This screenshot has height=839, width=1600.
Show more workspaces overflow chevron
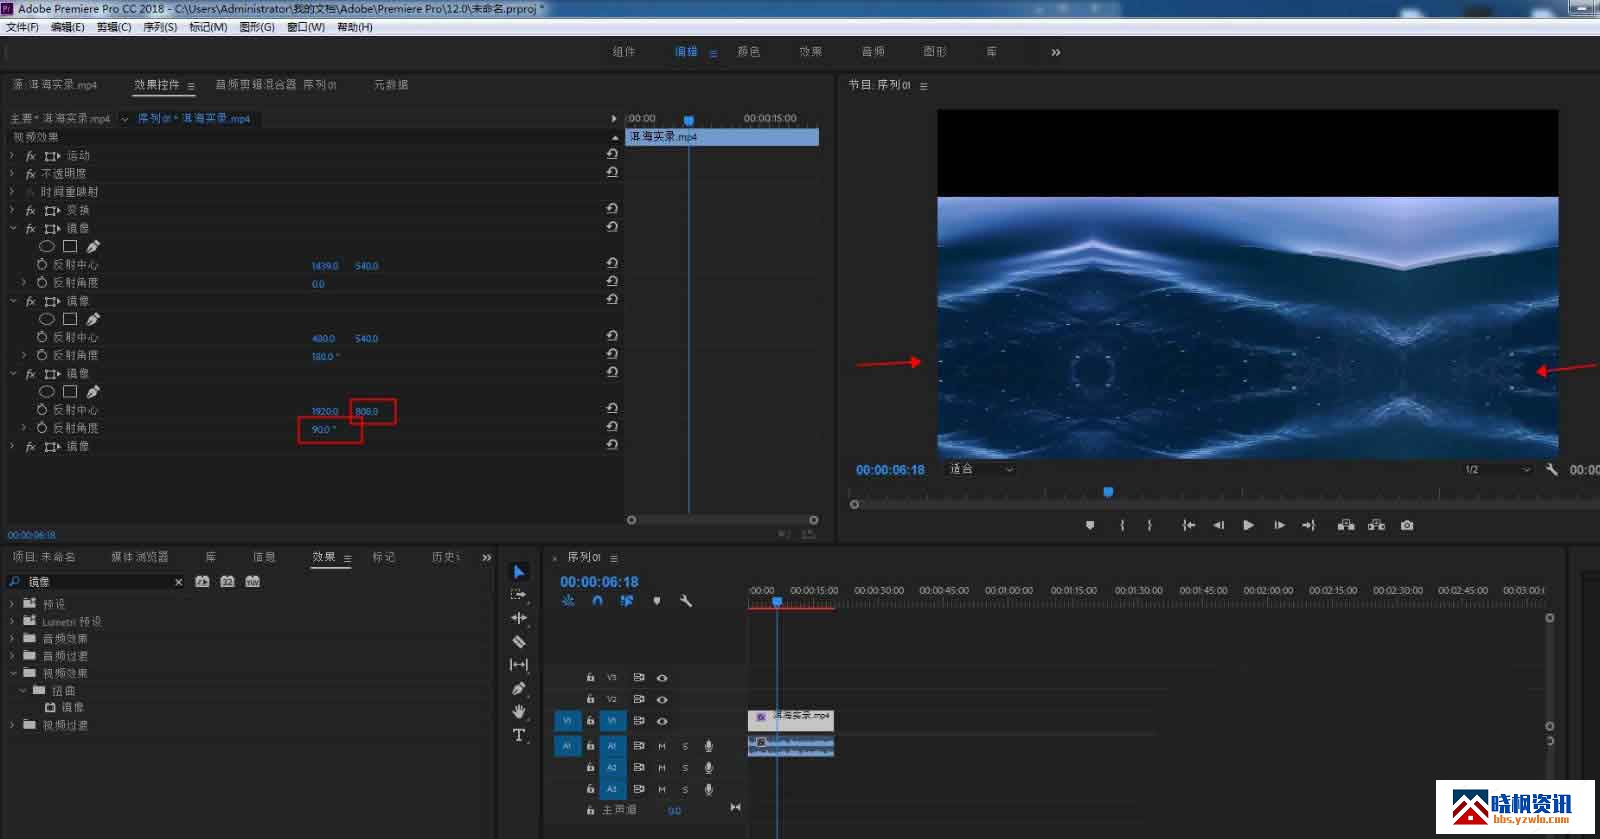1056,52
